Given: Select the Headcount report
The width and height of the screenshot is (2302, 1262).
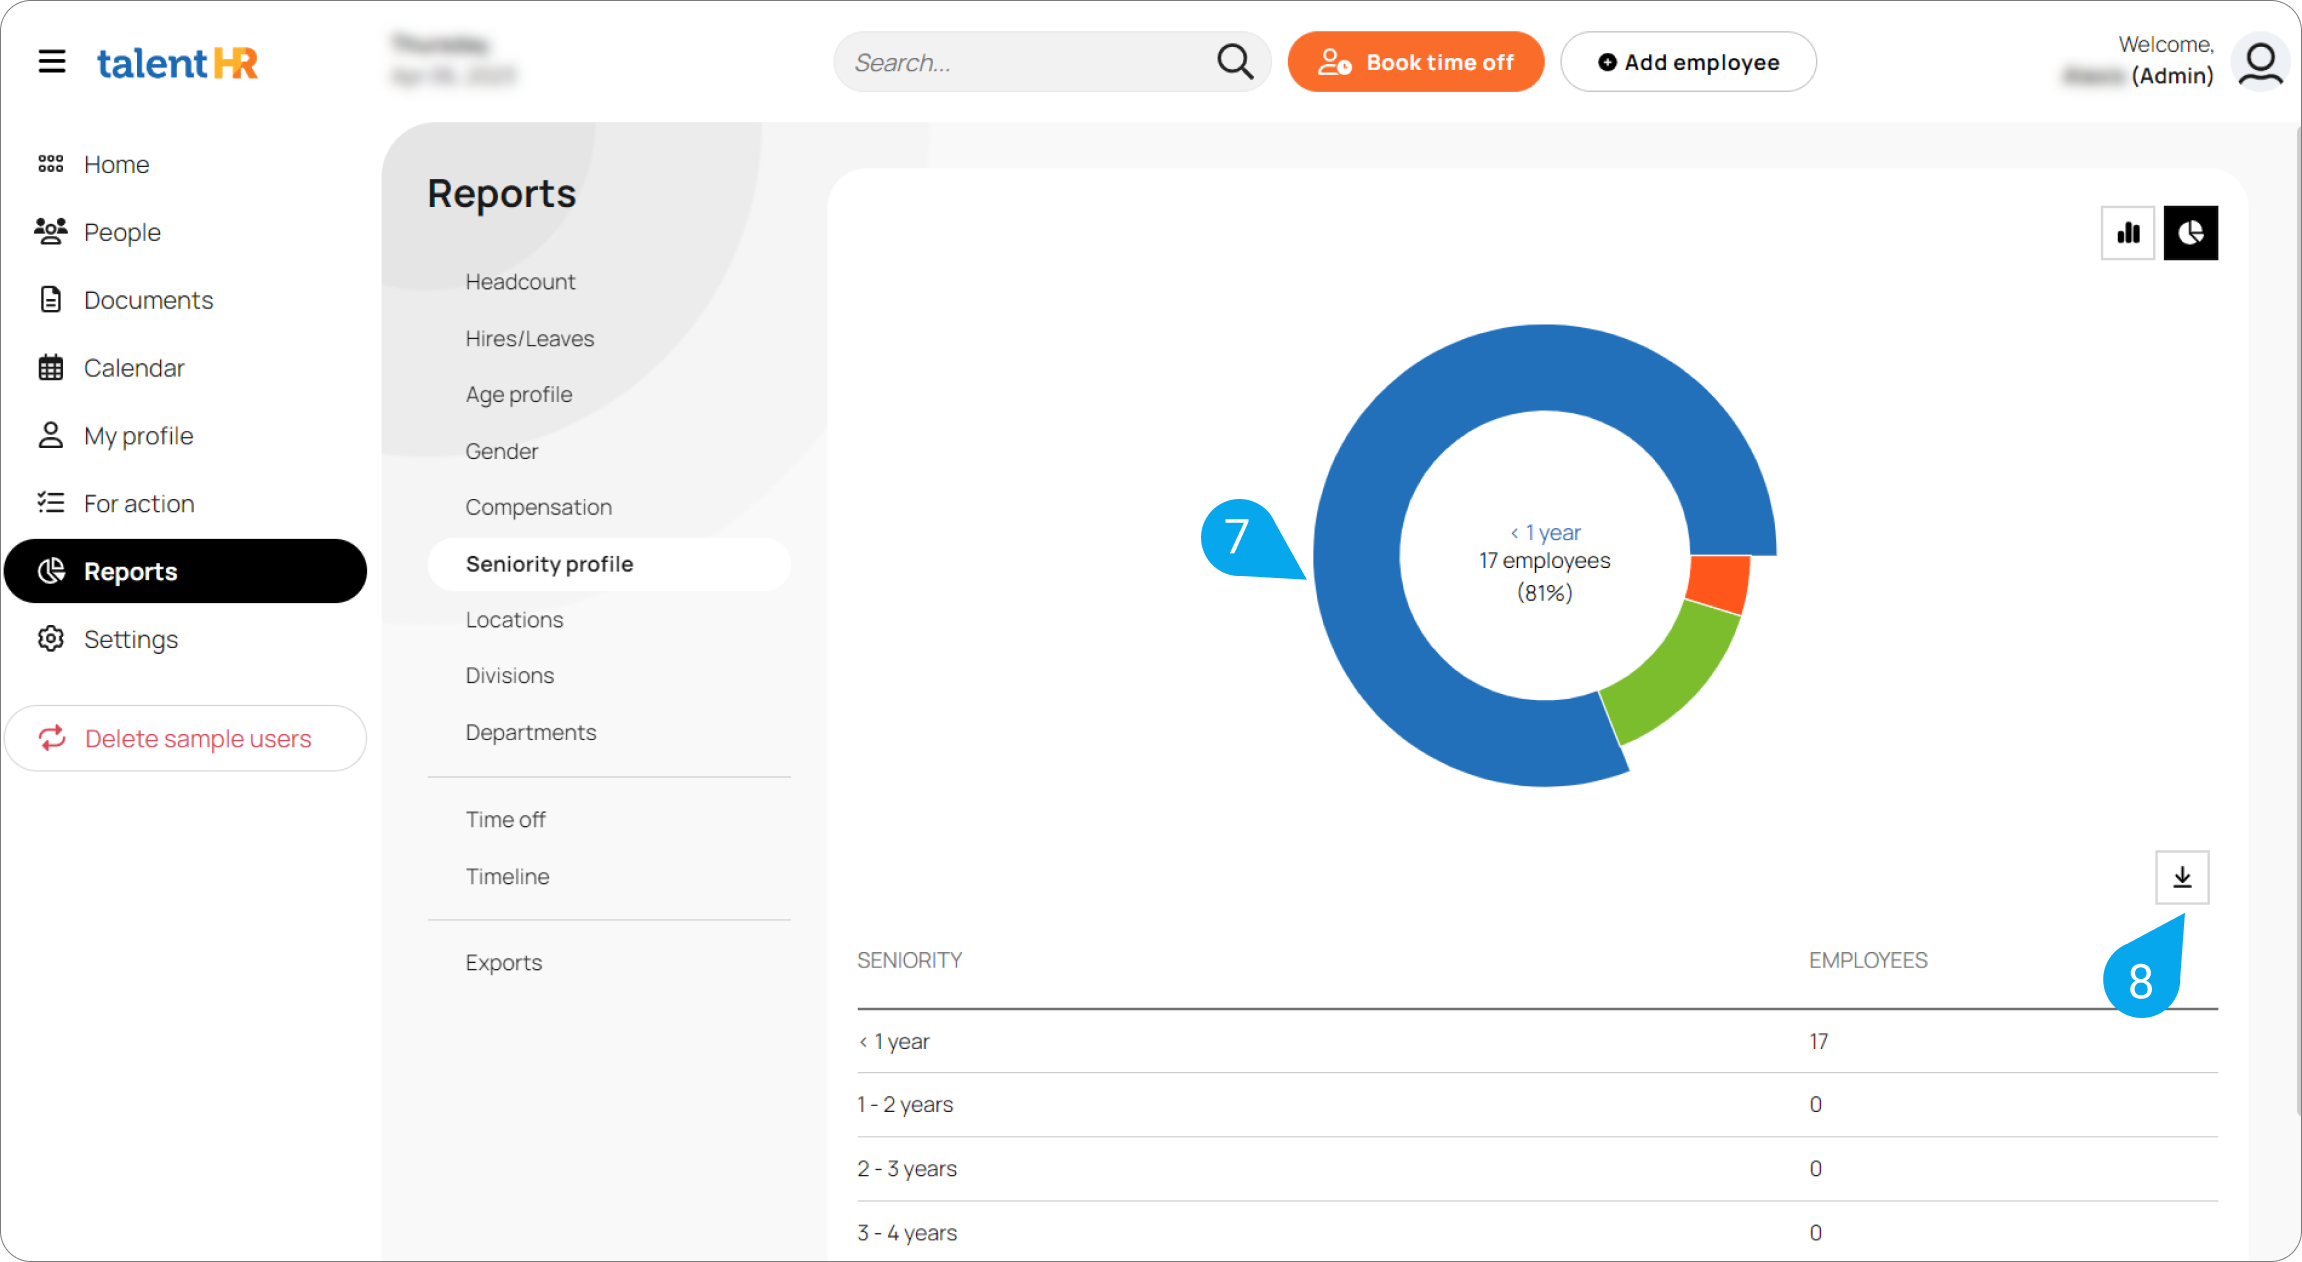Looking at the screenshot, I should 520,282.
